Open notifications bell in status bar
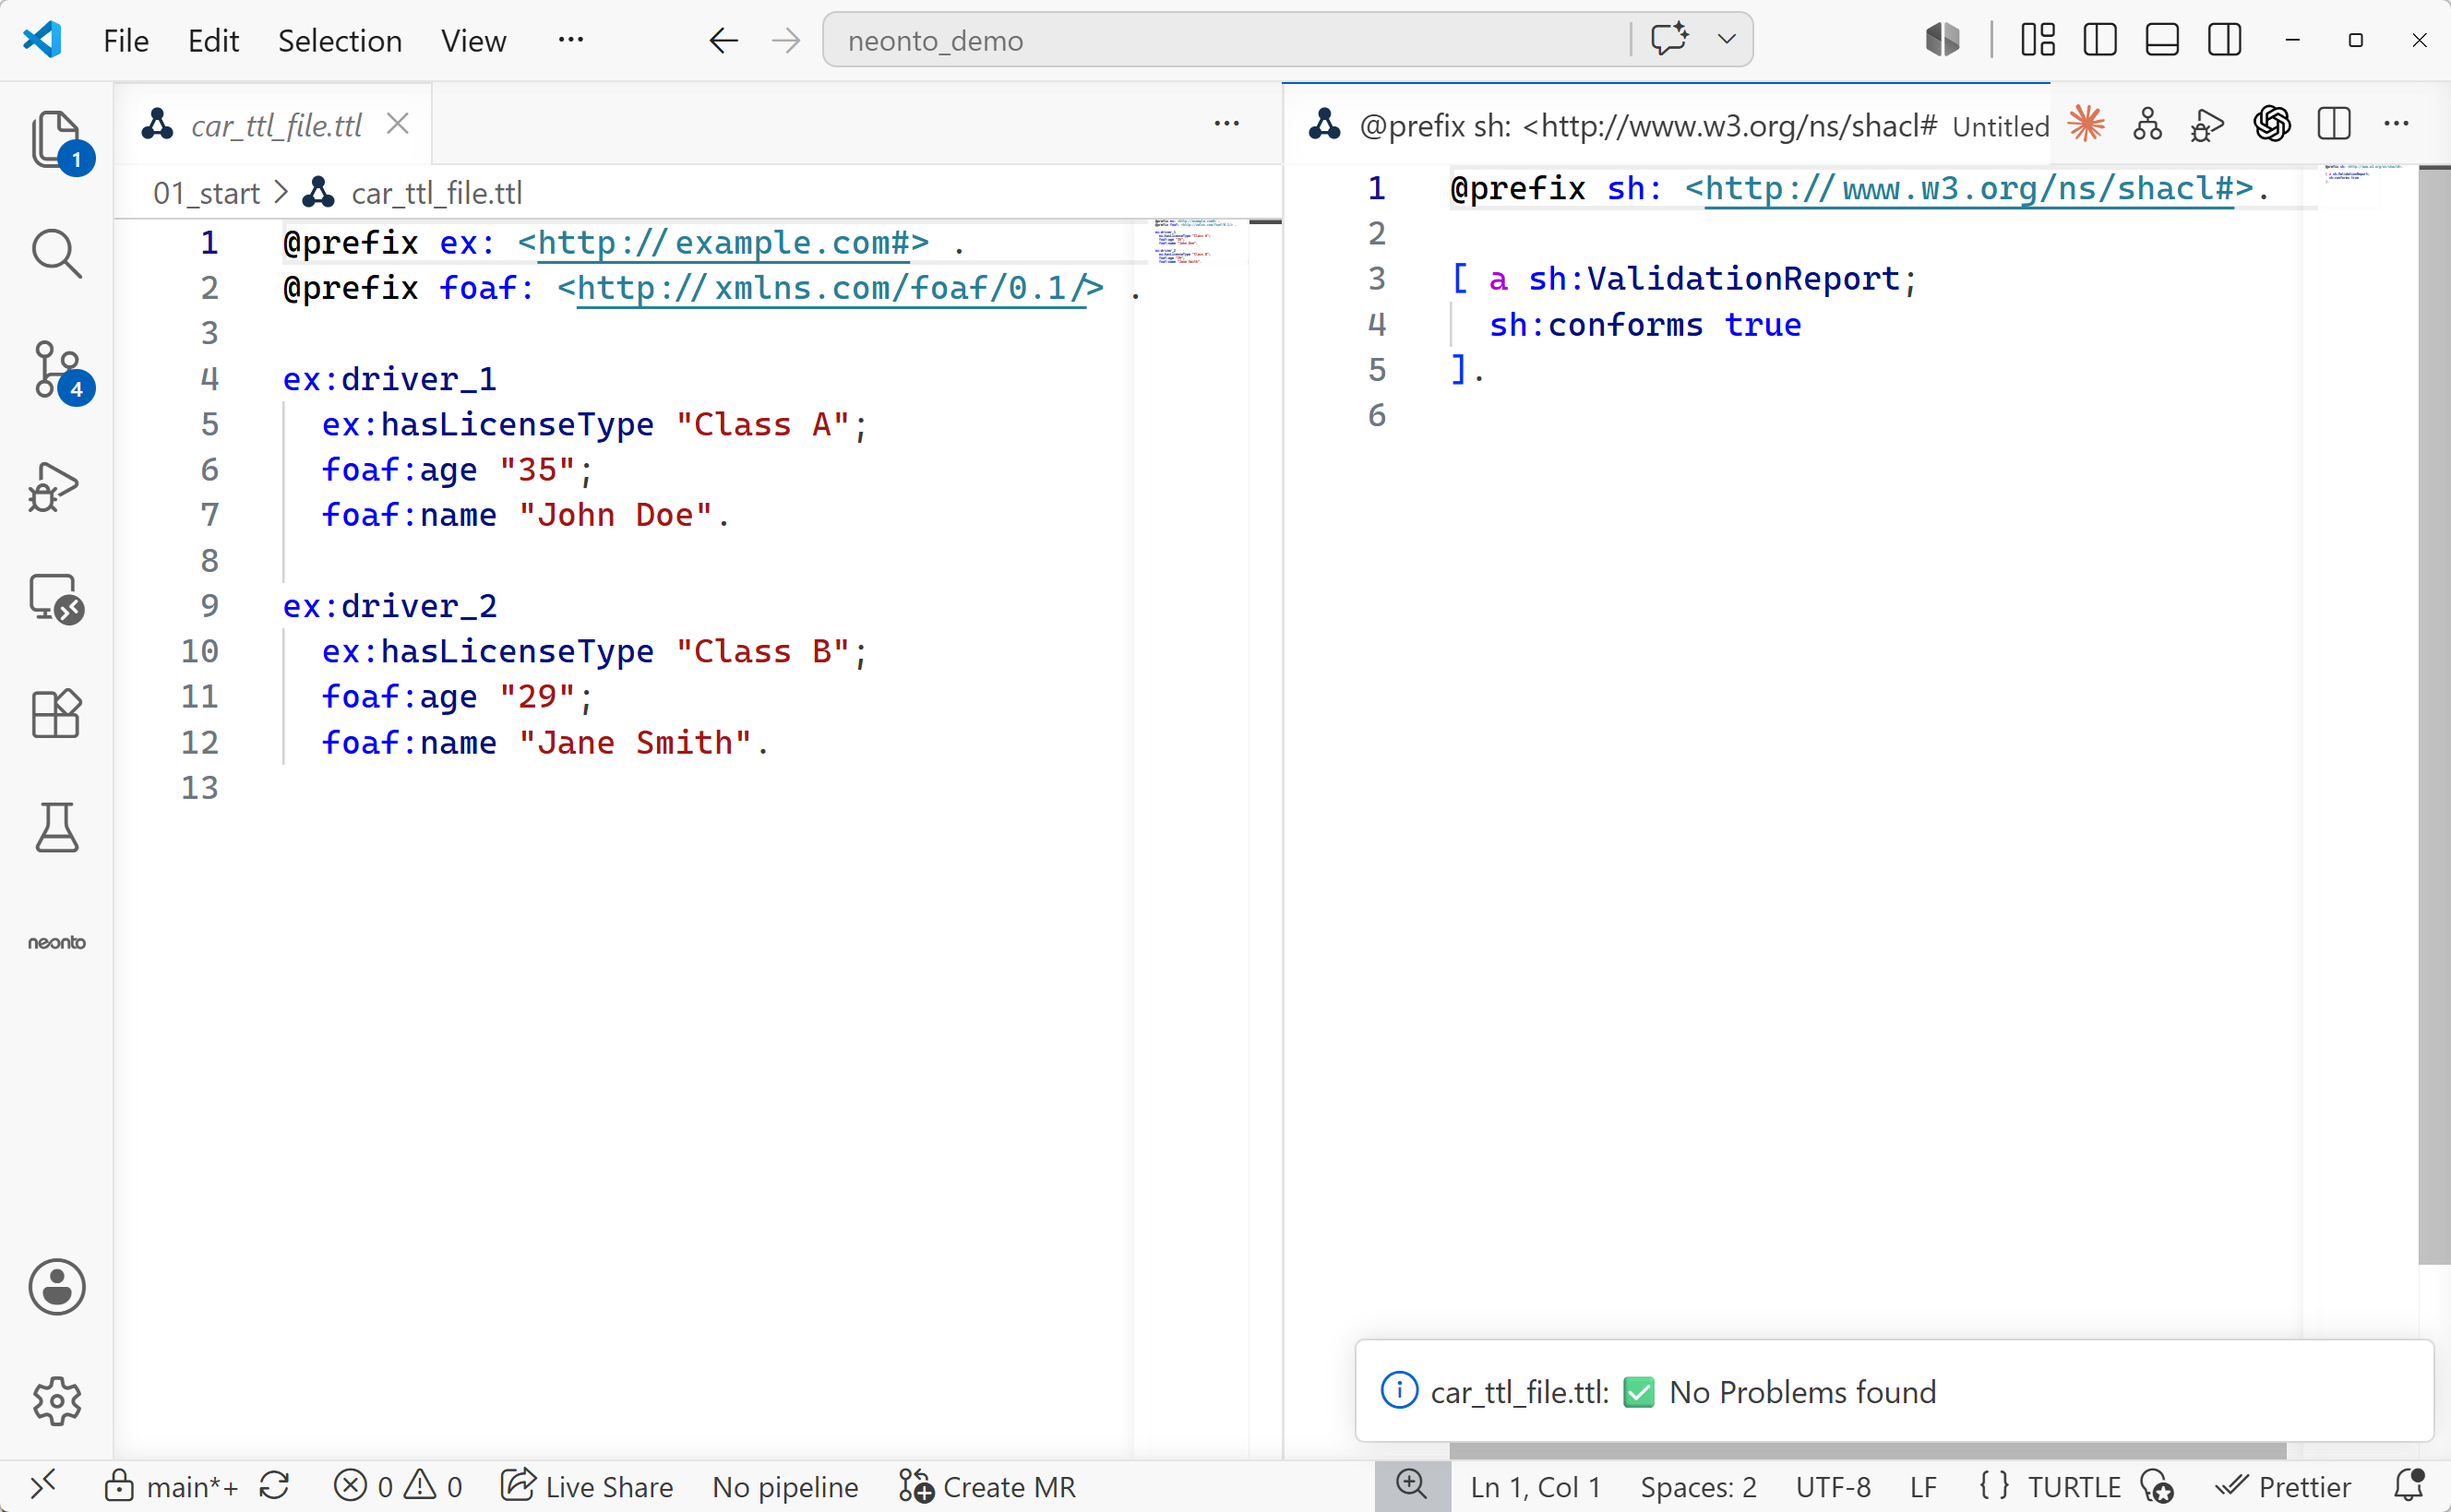Viewport: 2451px width, 1512px height. [x=2410, y=1486]
